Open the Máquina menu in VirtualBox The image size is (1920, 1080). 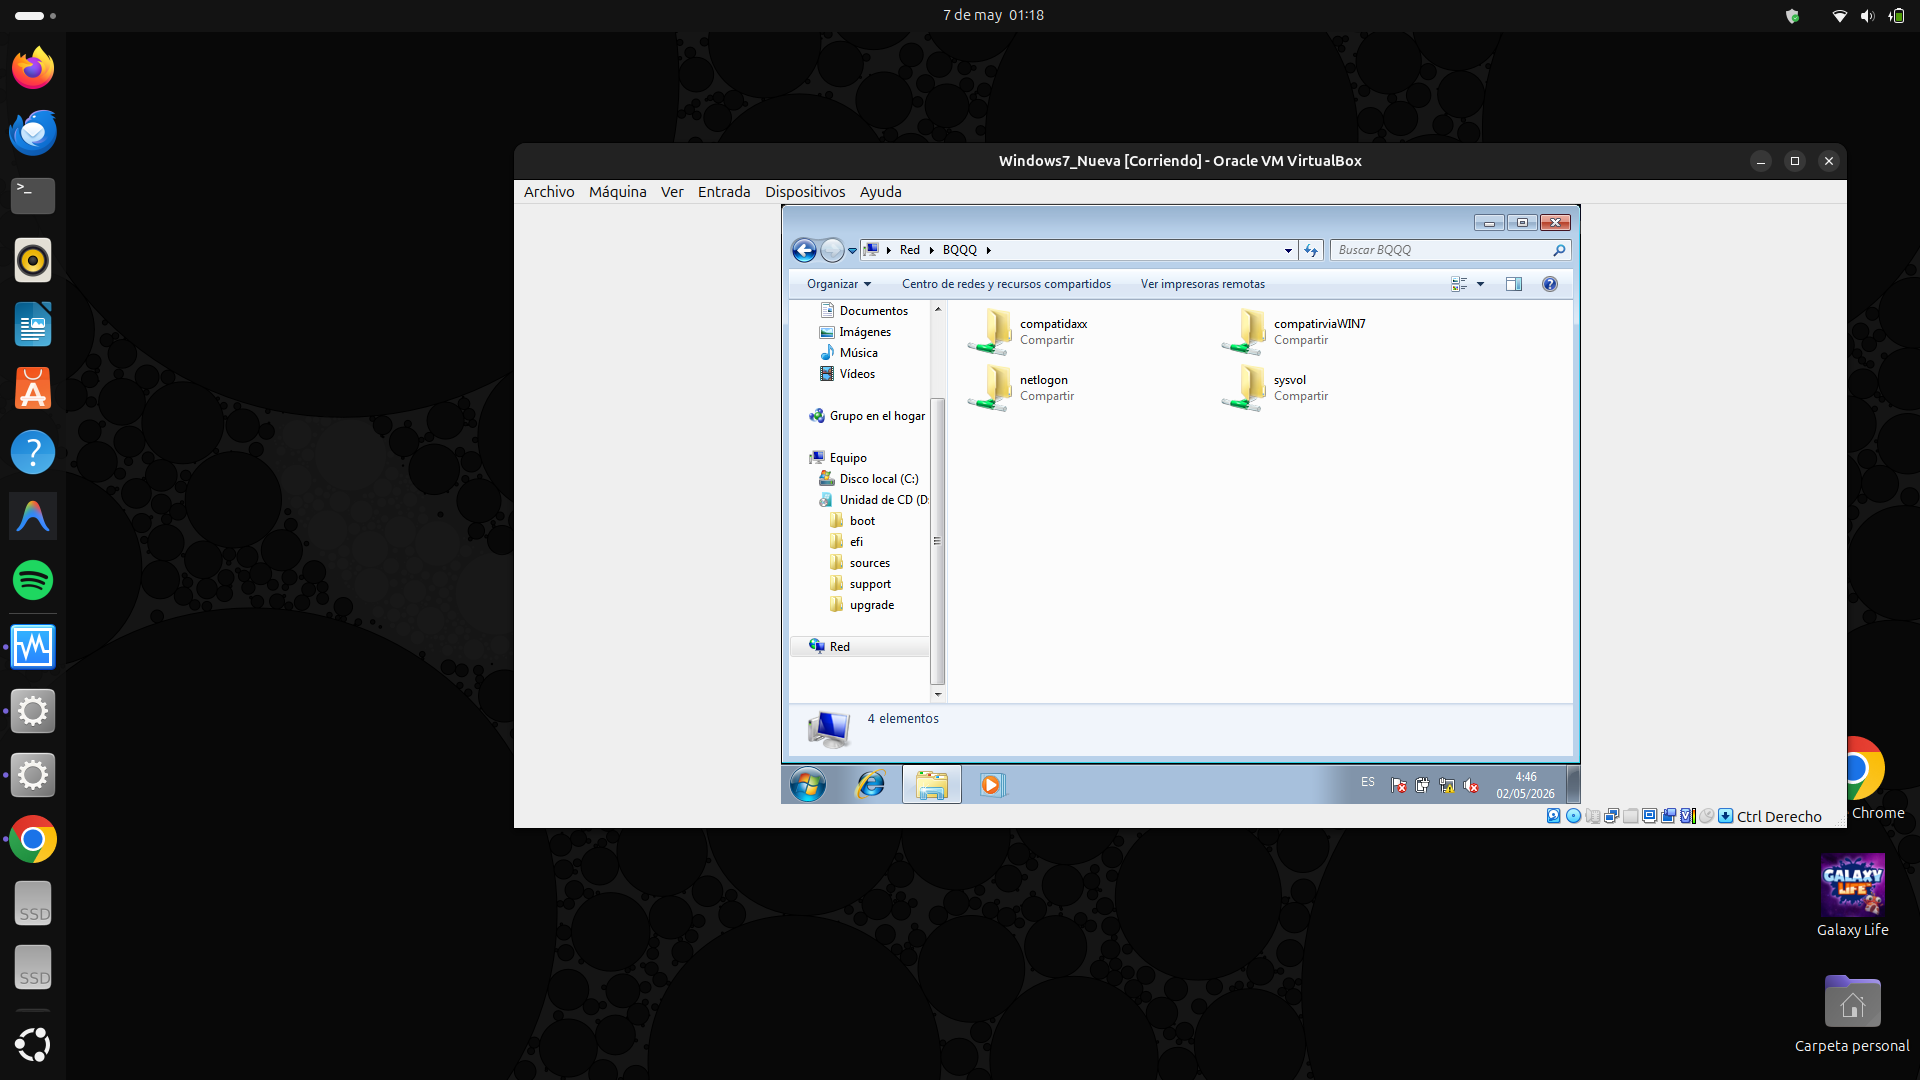(x=617, y=192)
